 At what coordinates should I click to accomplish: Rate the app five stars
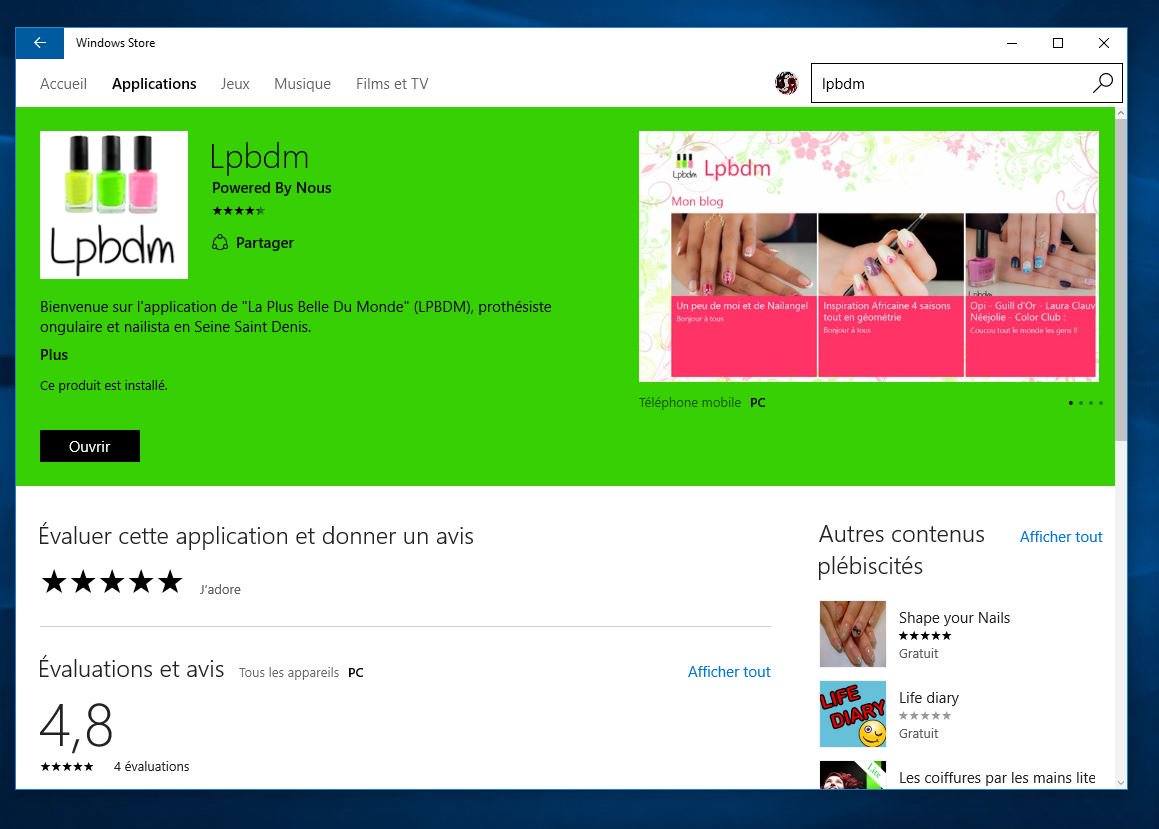click(170, 581)
